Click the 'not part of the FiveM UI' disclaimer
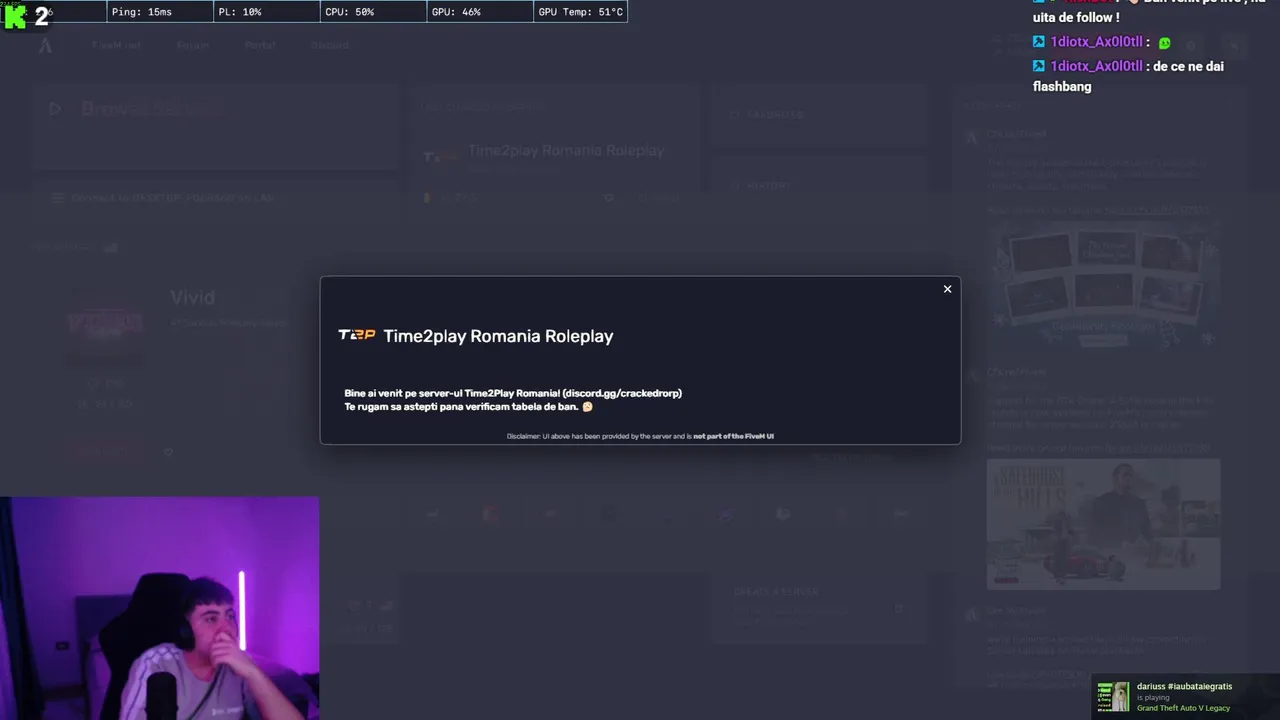Viewport: 1280px width, 720px height. pos(733,436)
